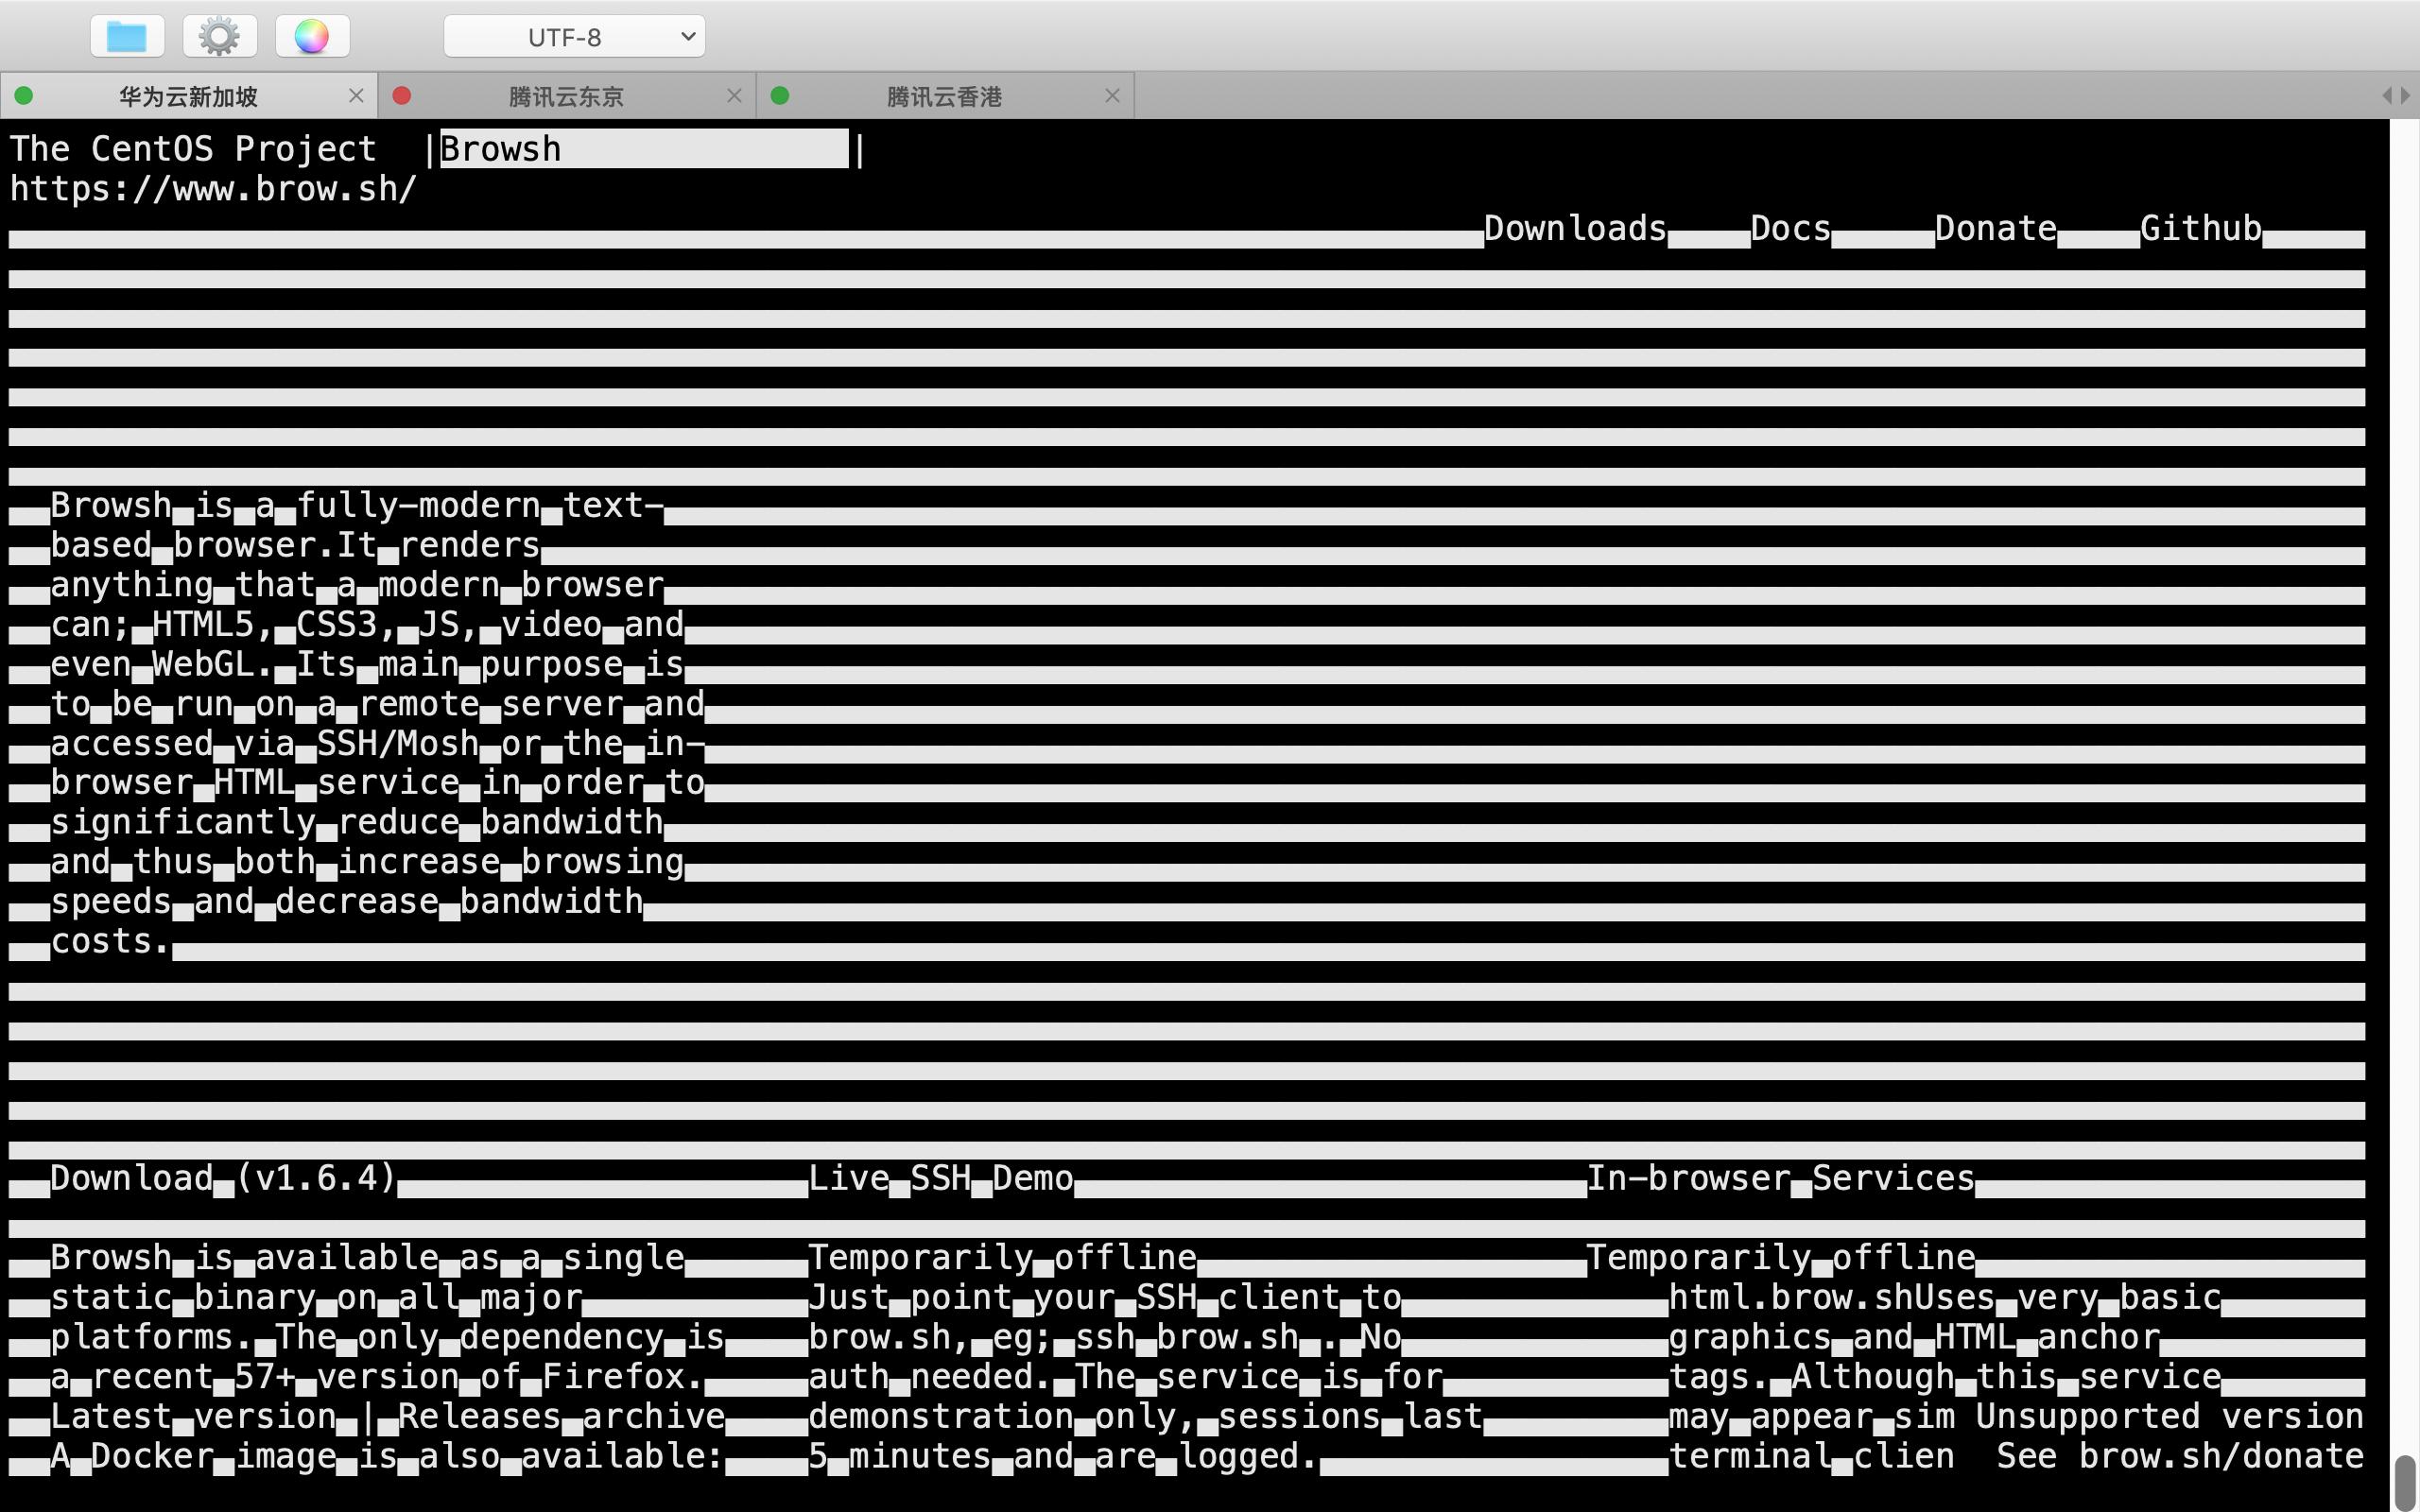
Task: Click the https://www.brow.sh/ URL bar
Action: click(213, 189)
